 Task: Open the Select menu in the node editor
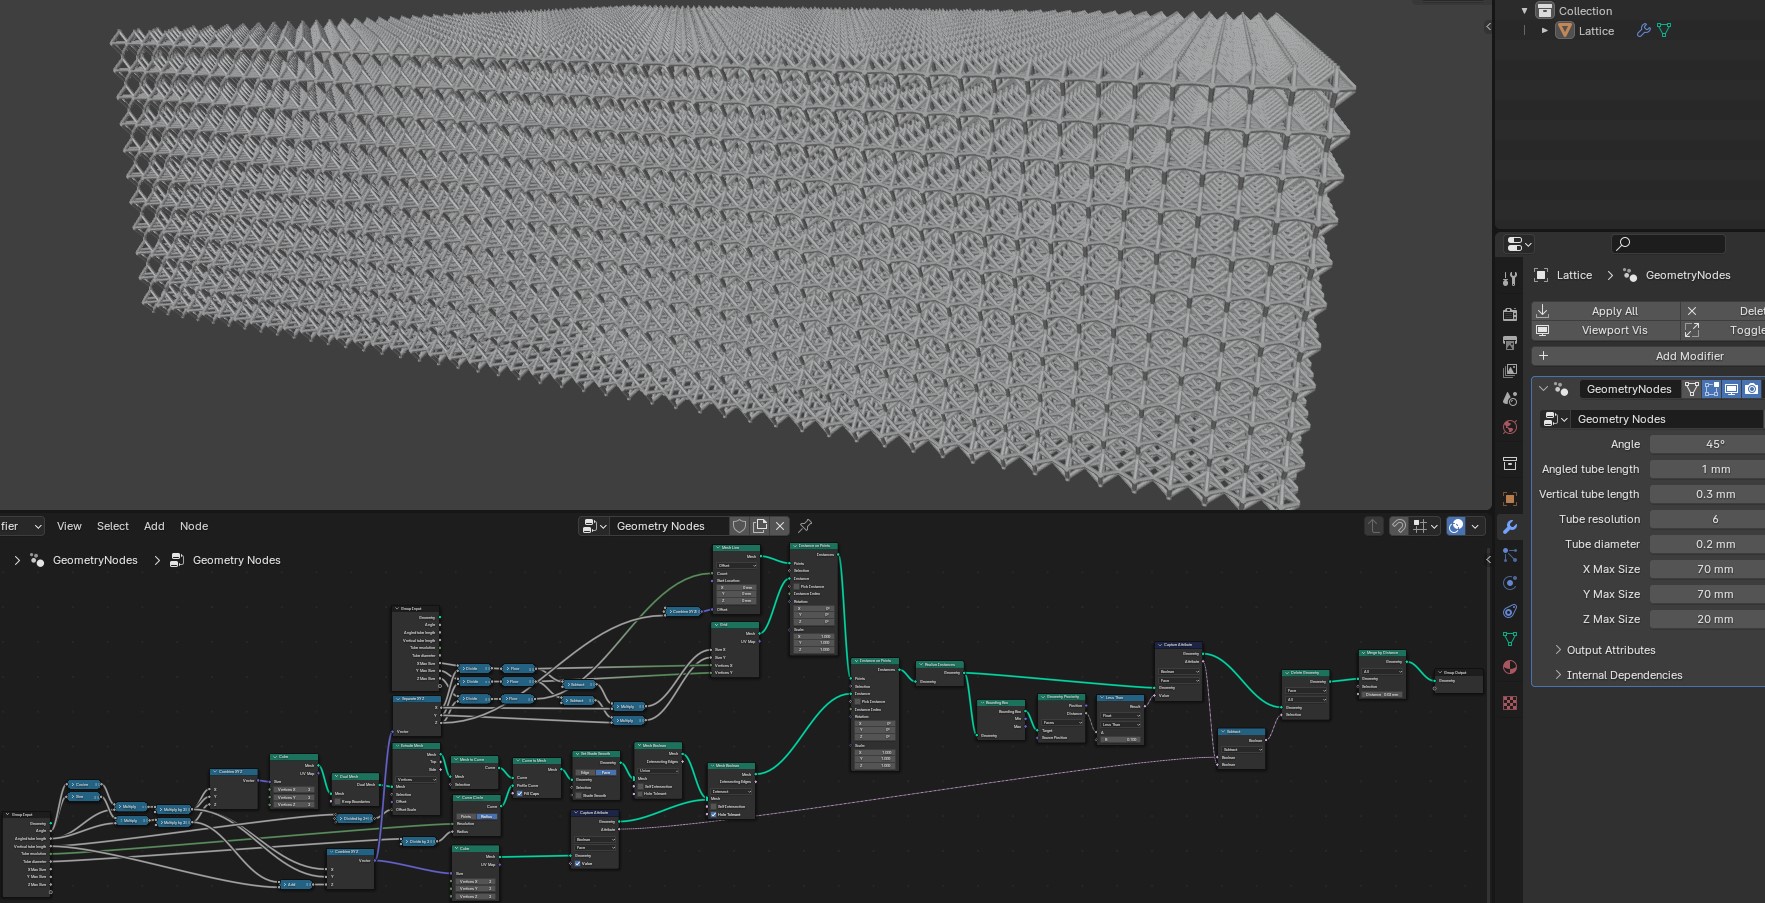point(113,526)
